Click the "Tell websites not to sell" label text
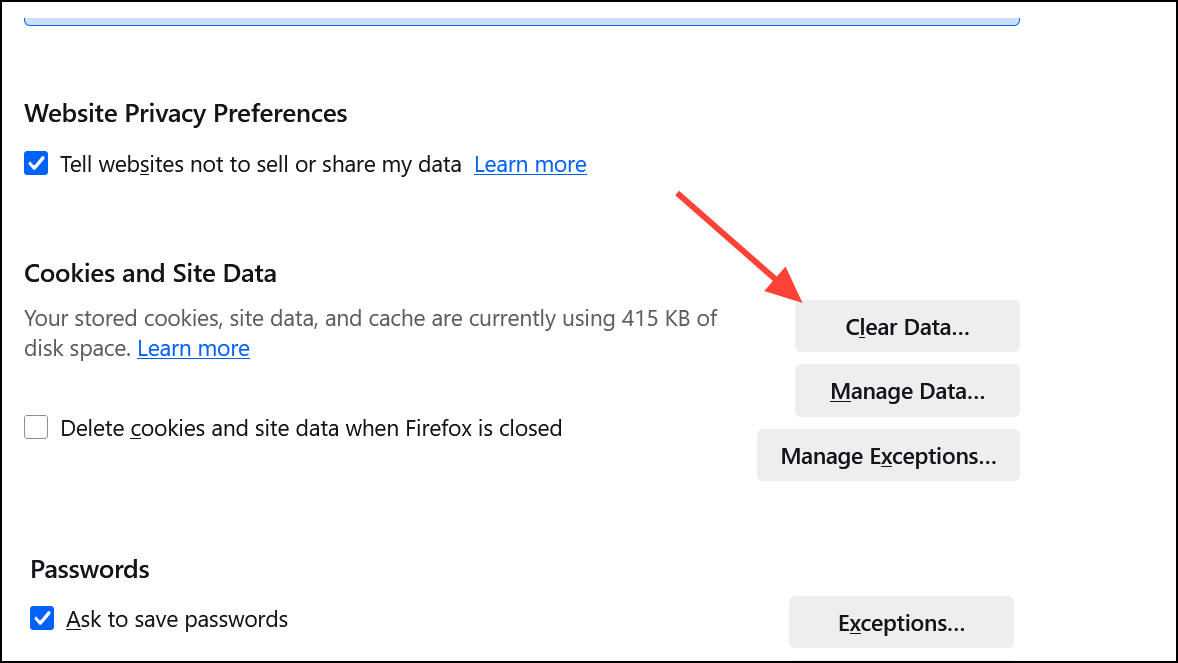 (x=260, y=164)
